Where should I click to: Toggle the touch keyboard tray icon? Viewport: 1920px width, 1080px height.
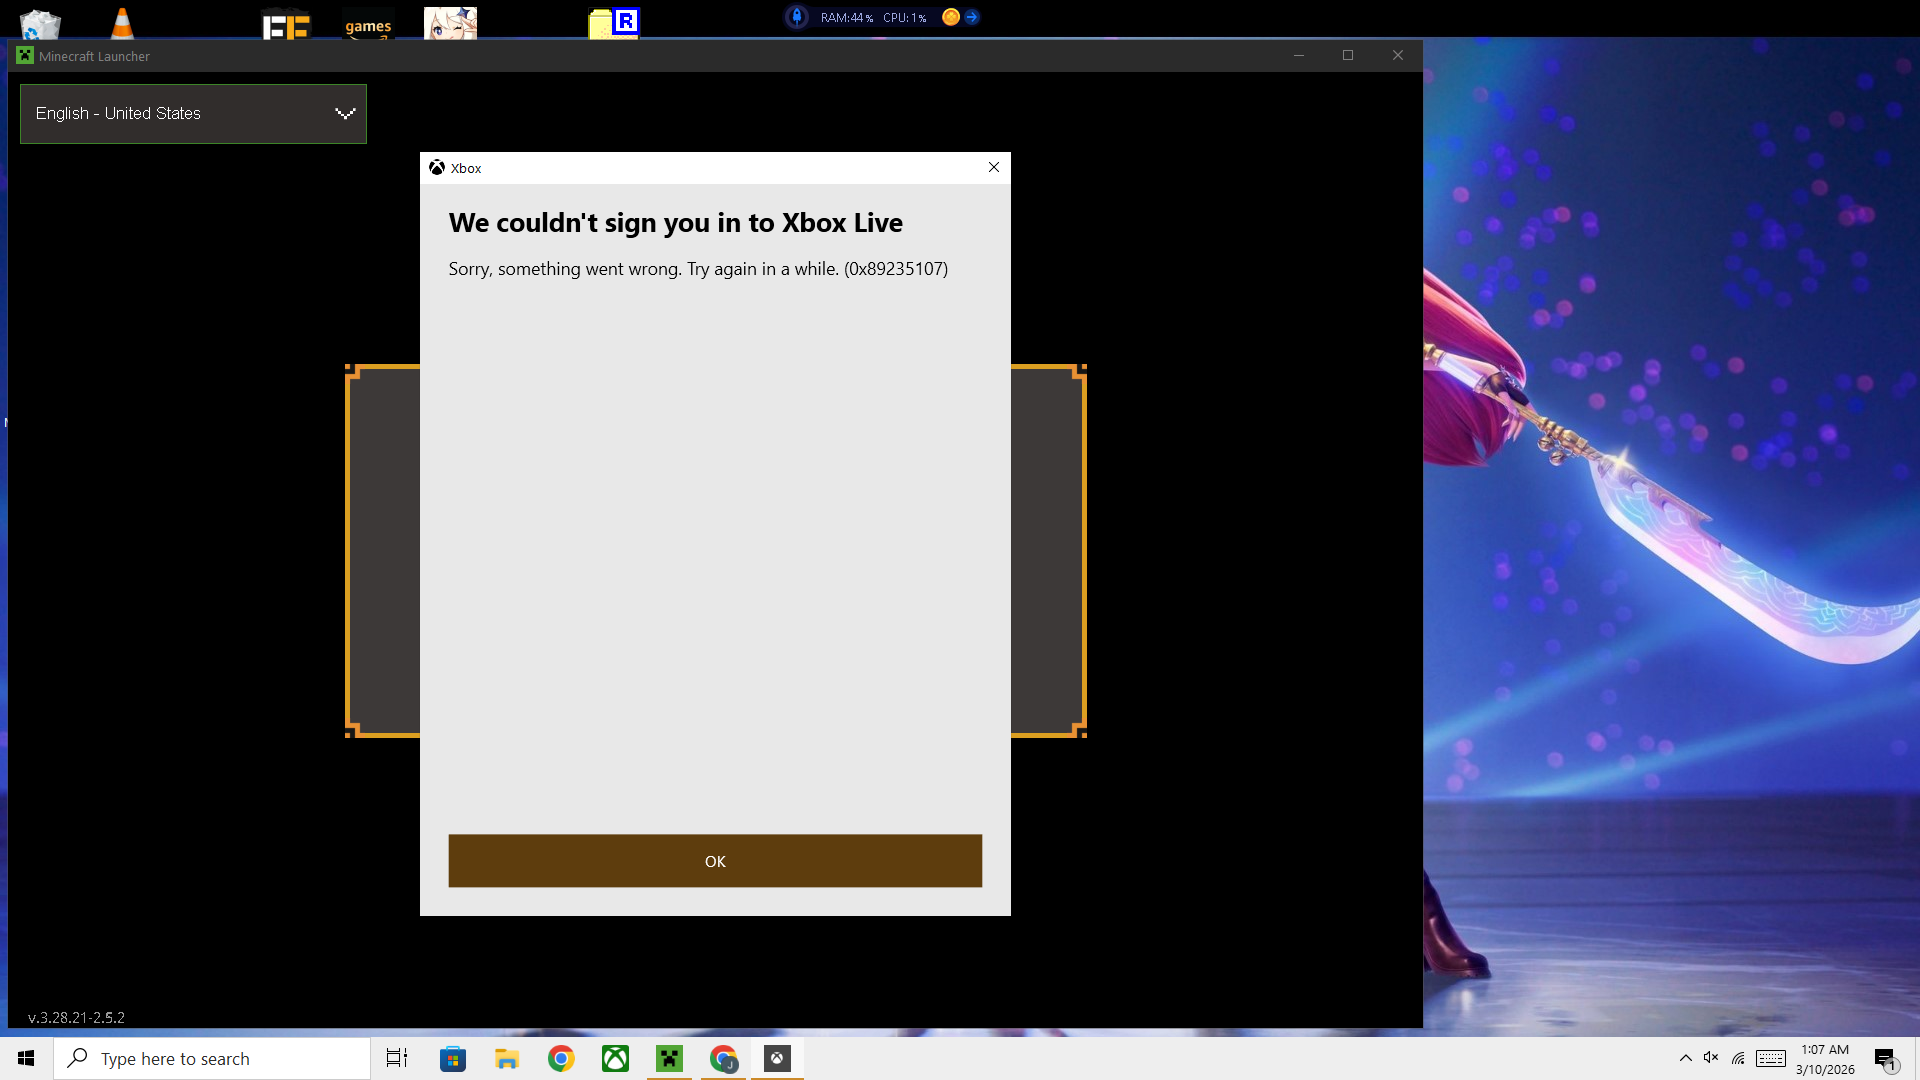pos(1770,1058)
